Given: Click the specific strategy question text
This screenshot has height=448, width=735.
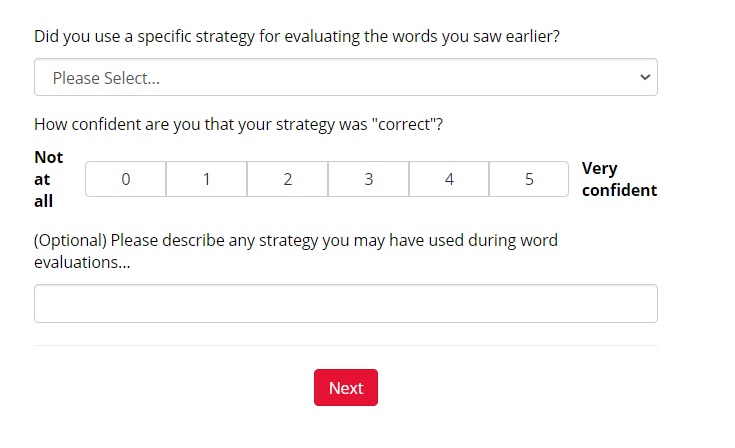Looking at the screenshot, I should click(296, 36).
